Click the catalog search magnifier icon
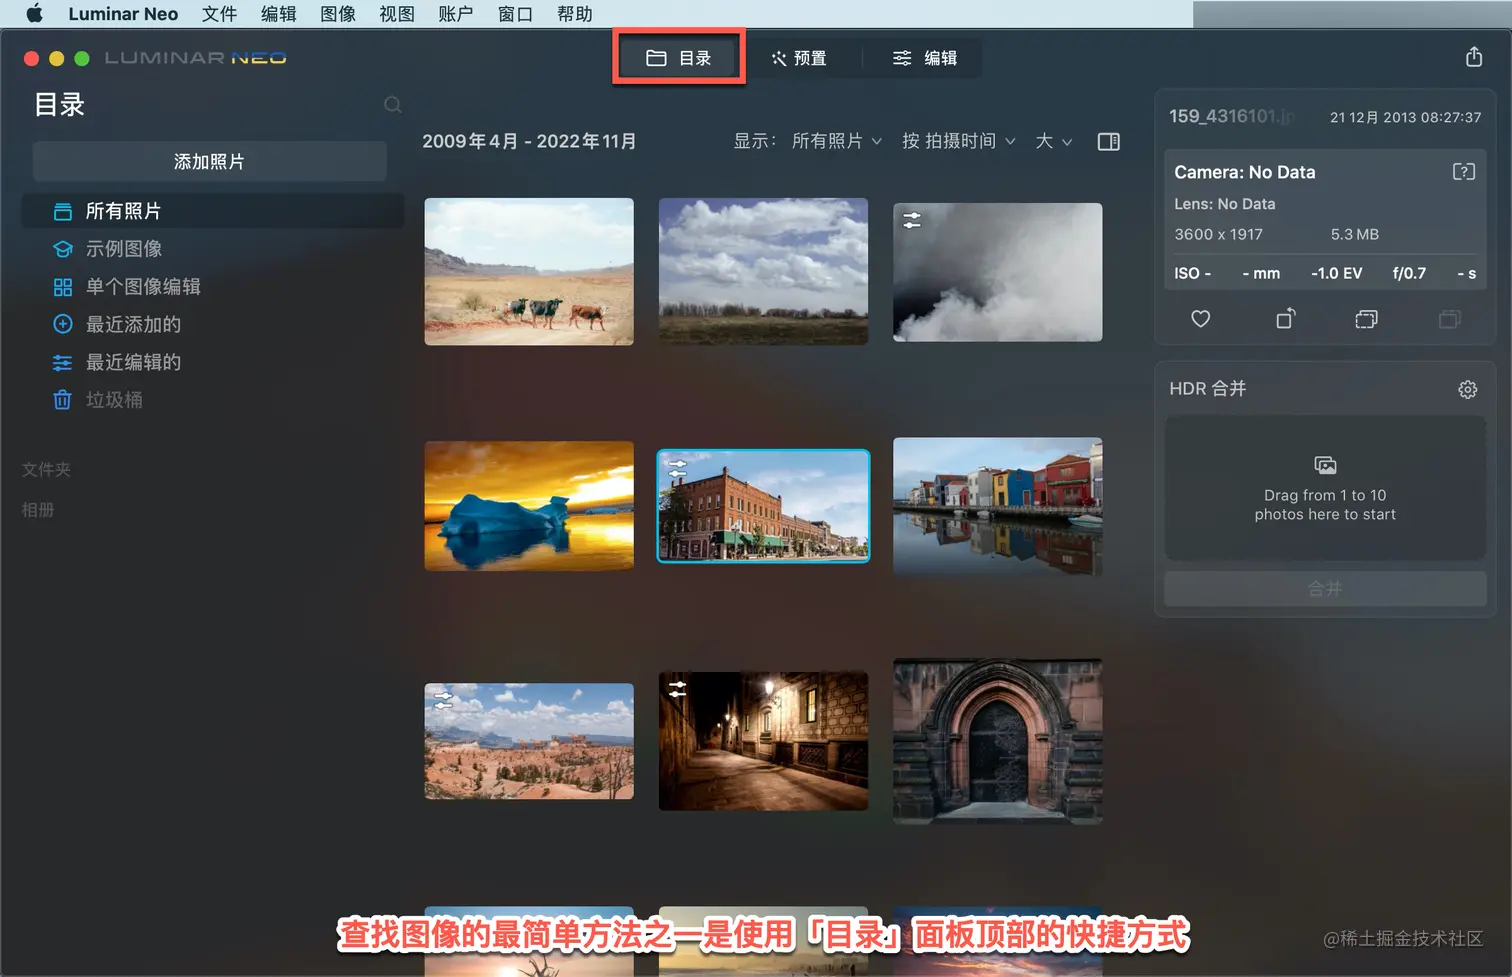The width and height of the screenshot is (1512, 977). 393,105
